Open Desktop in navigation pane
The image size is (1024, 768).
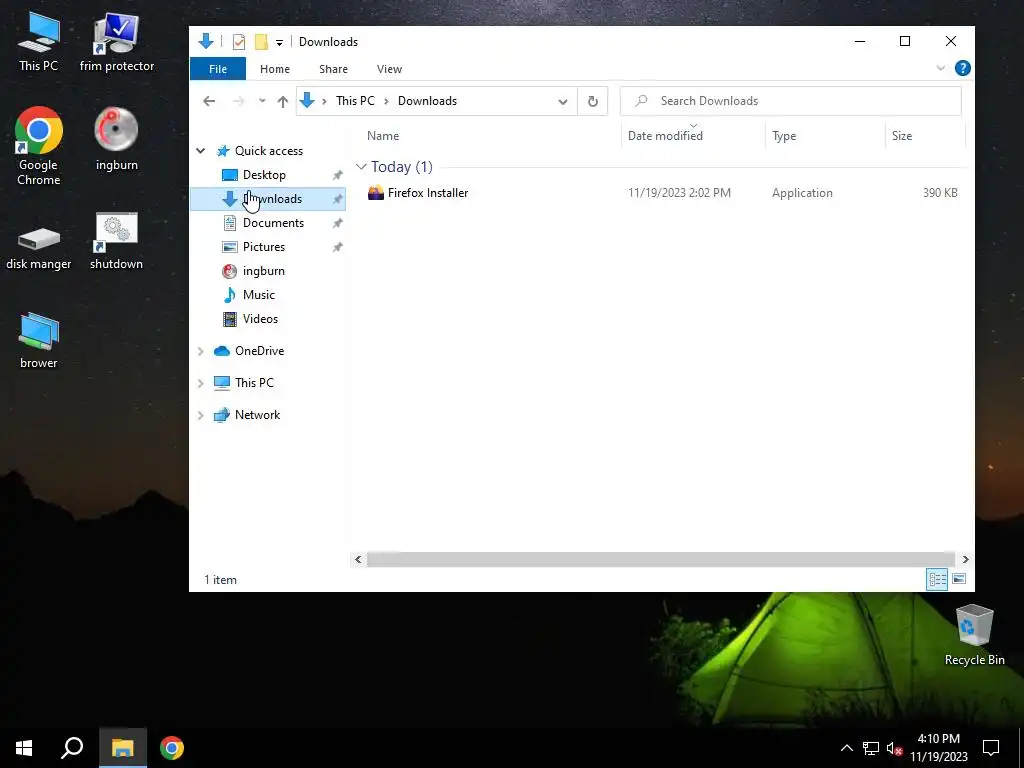(x=264, y=174)
